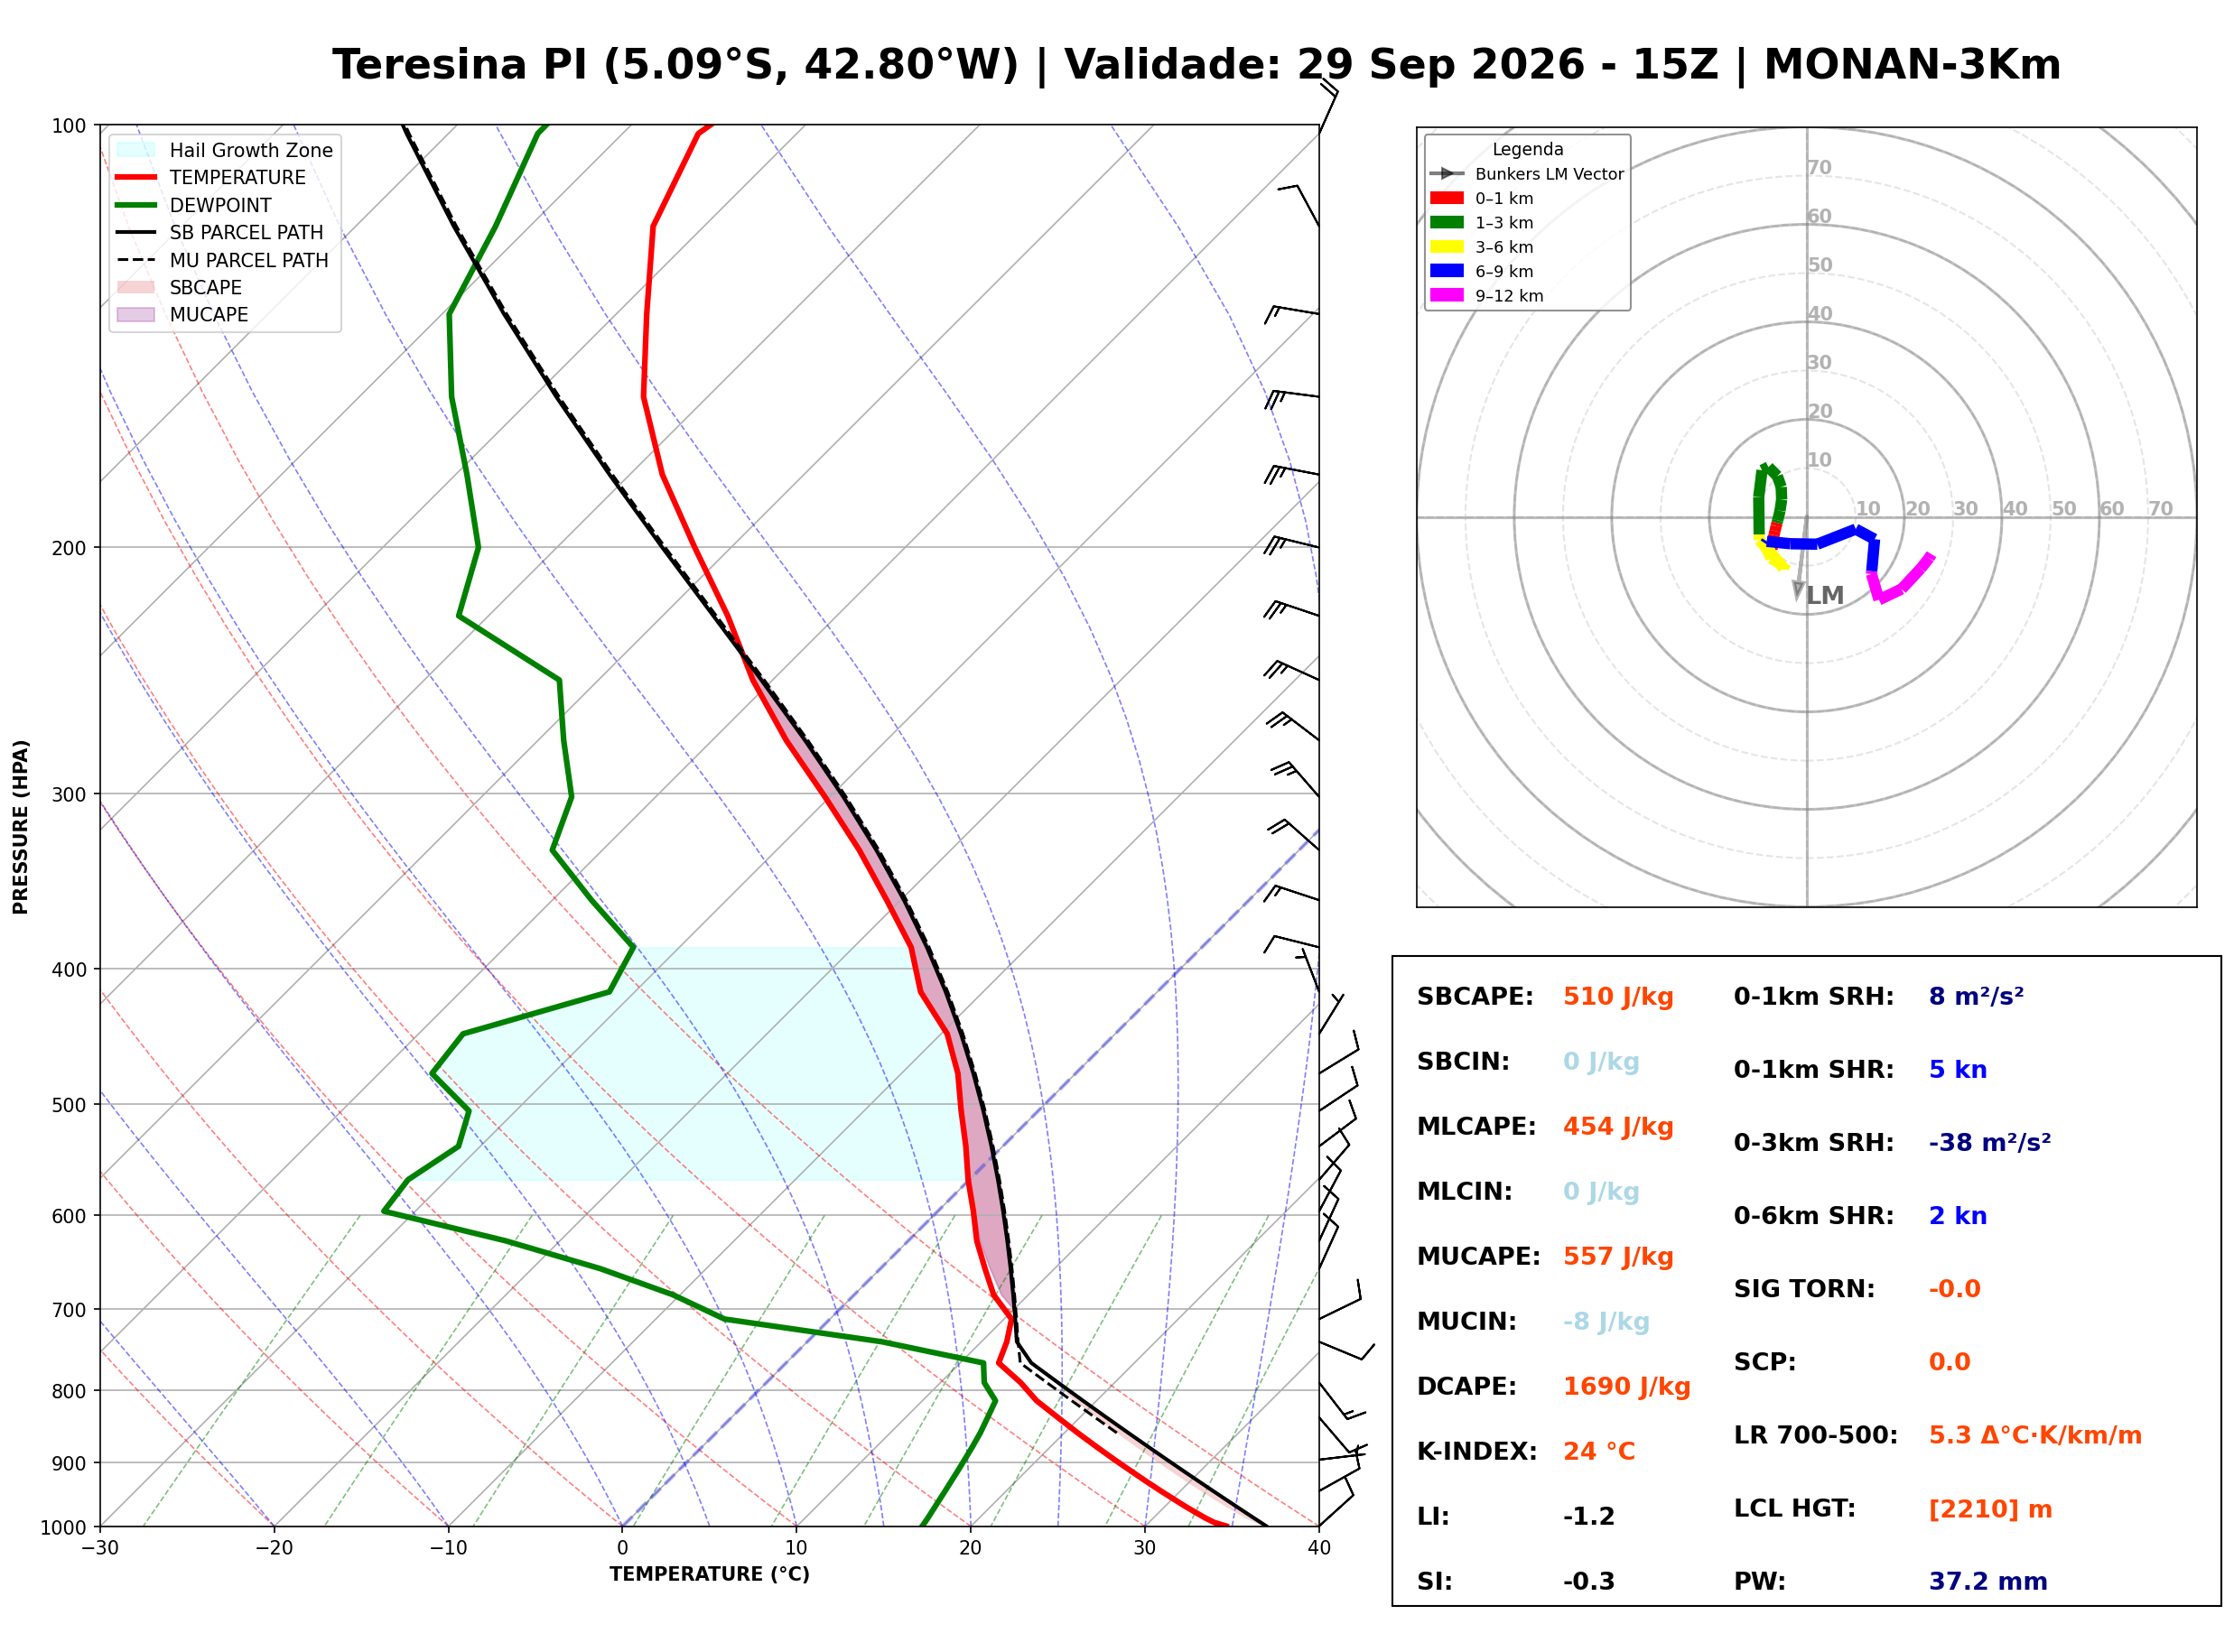The image size is (2234, 1652).
Task: Click the red 0–1 km hodograph legend swatch
Action: tap(1447, 198)
